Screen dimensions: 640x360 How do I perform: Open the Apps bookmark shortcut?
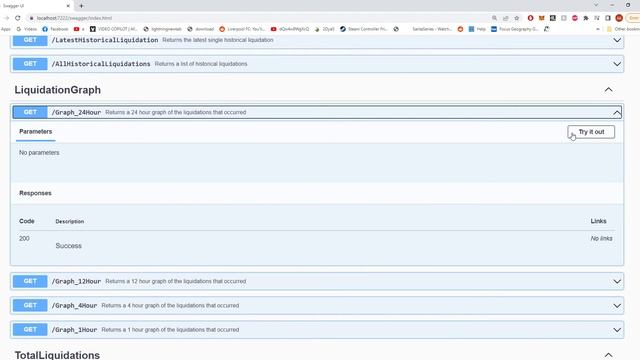[6, 29]
